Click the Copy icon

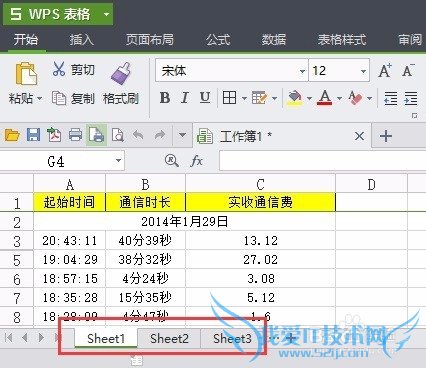(59, 98)
